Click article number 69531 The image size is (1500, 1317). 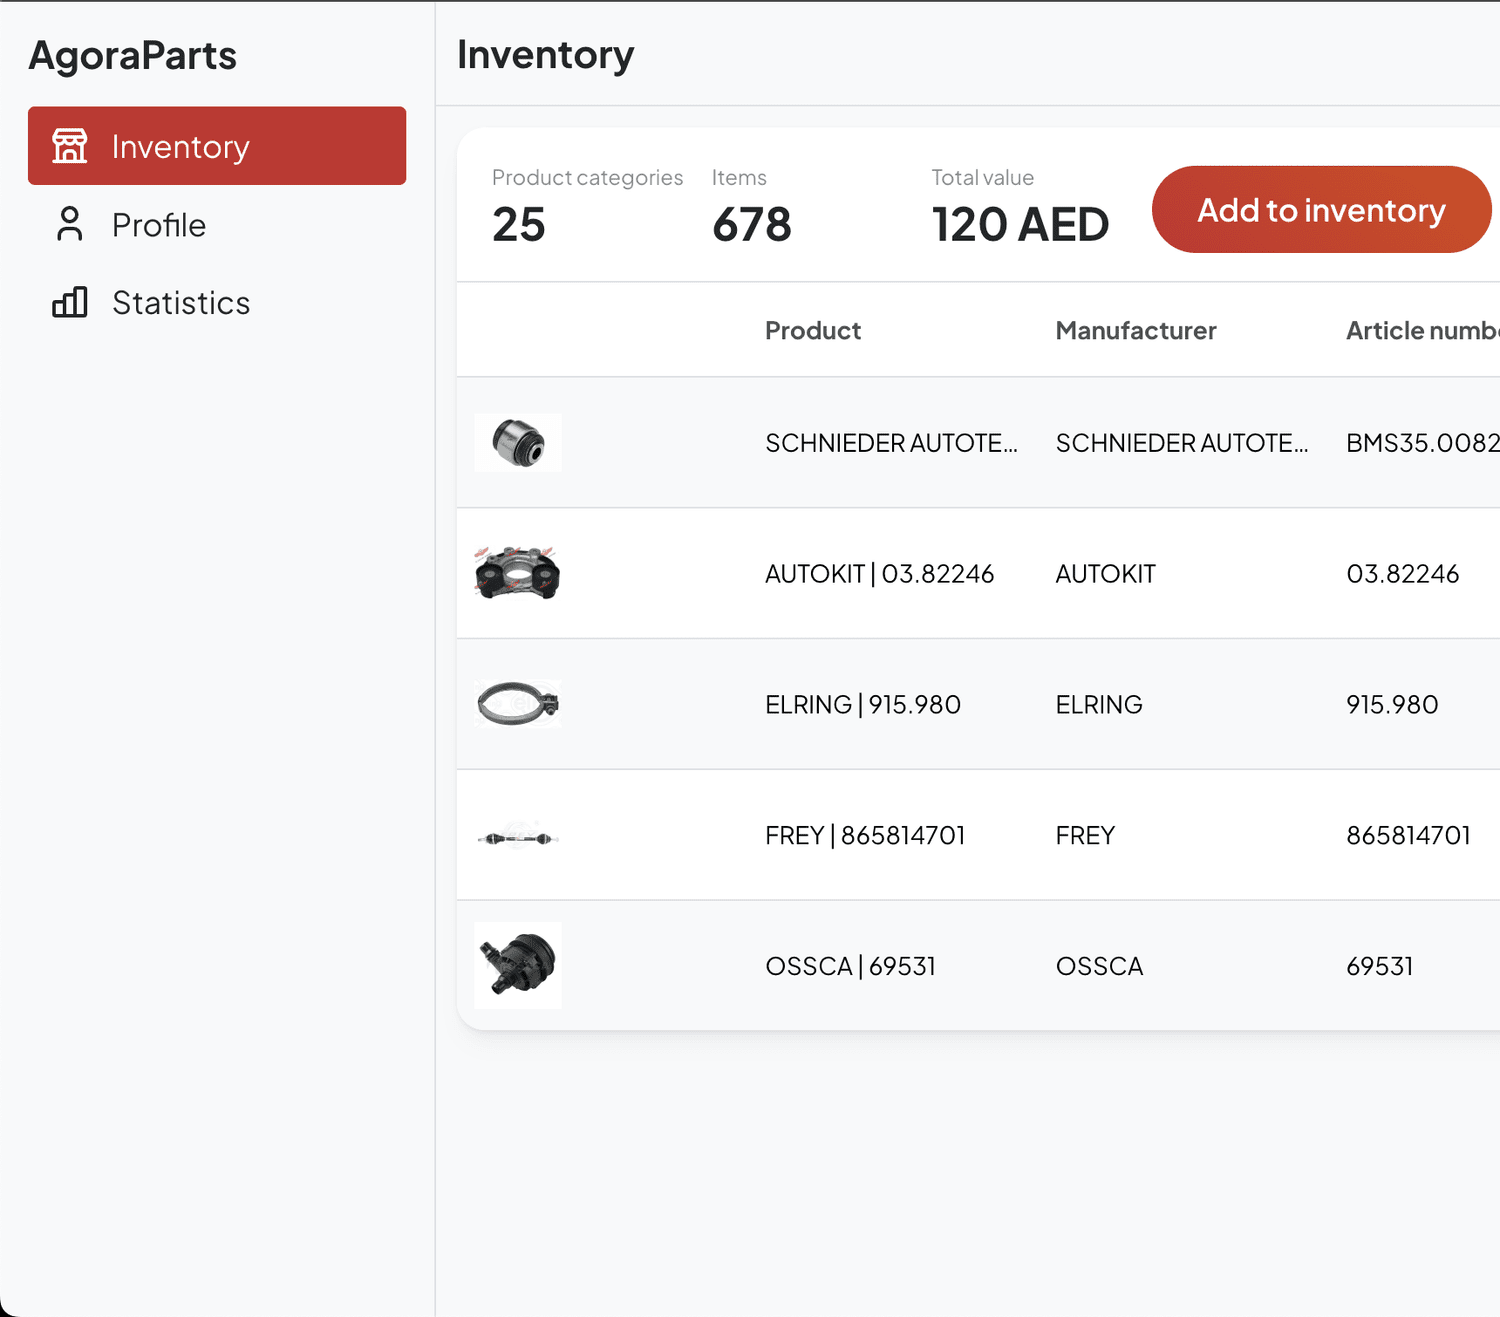pos(1380,967)
